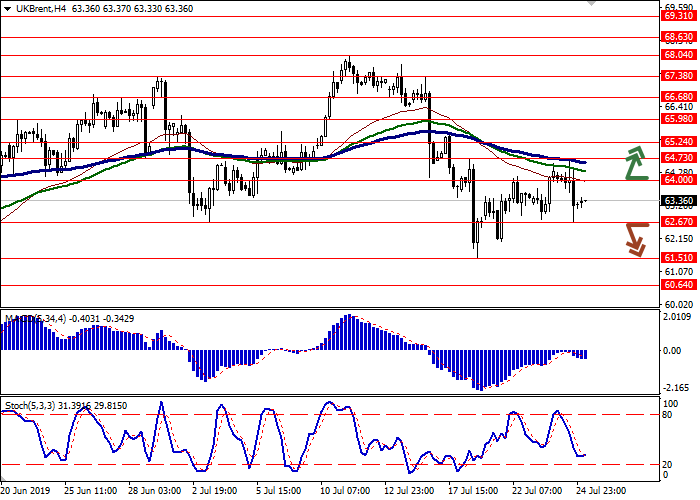Click the 61.510 support level label
This screenshot has height=500, width=700.
tap(678, 257)
